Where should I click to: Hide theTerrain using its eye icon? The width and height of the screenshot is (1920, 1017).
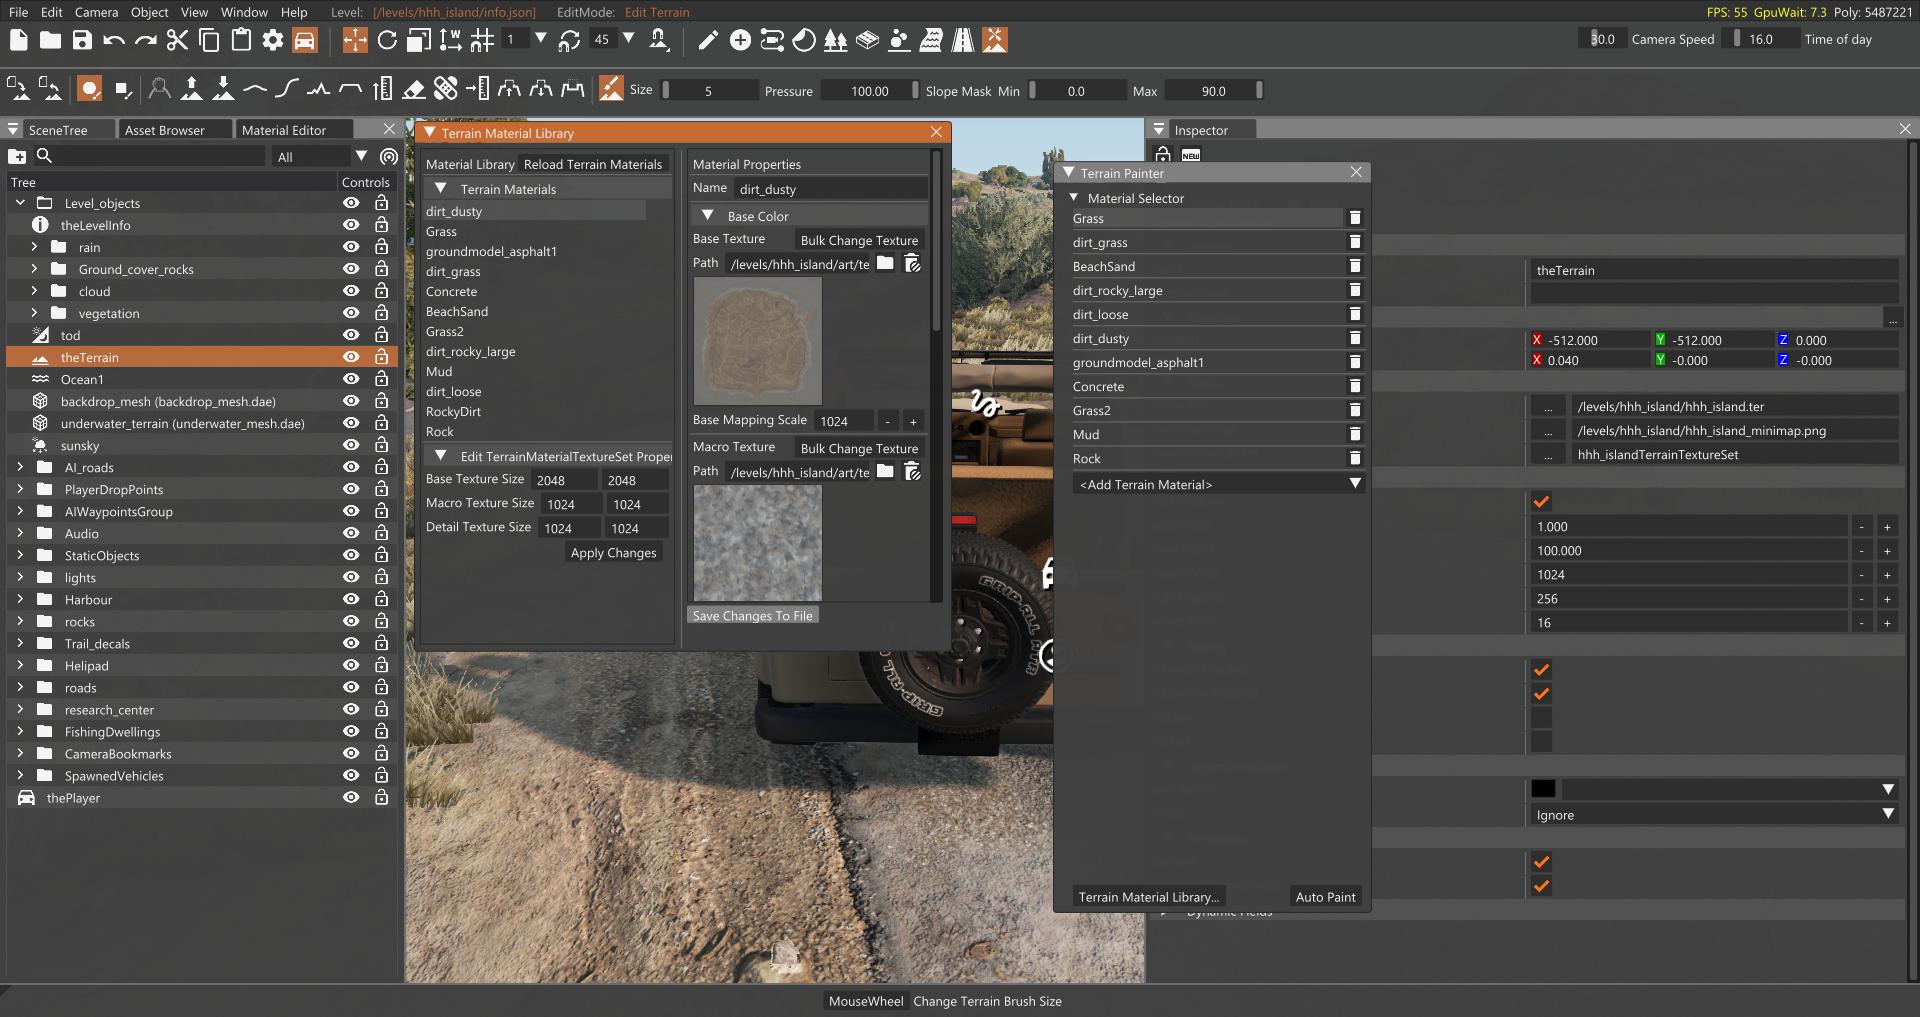coord(351,357)
